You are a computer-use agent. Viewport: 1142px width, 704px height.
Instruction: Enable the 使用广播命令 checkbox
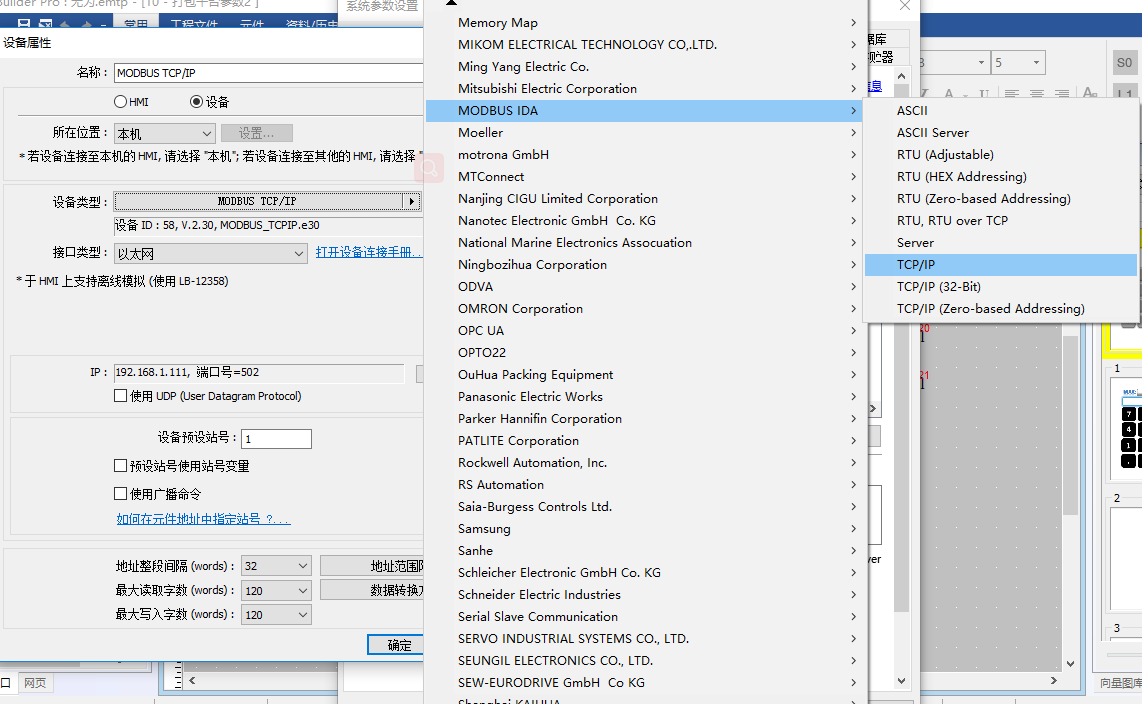[x=121, y=494]
